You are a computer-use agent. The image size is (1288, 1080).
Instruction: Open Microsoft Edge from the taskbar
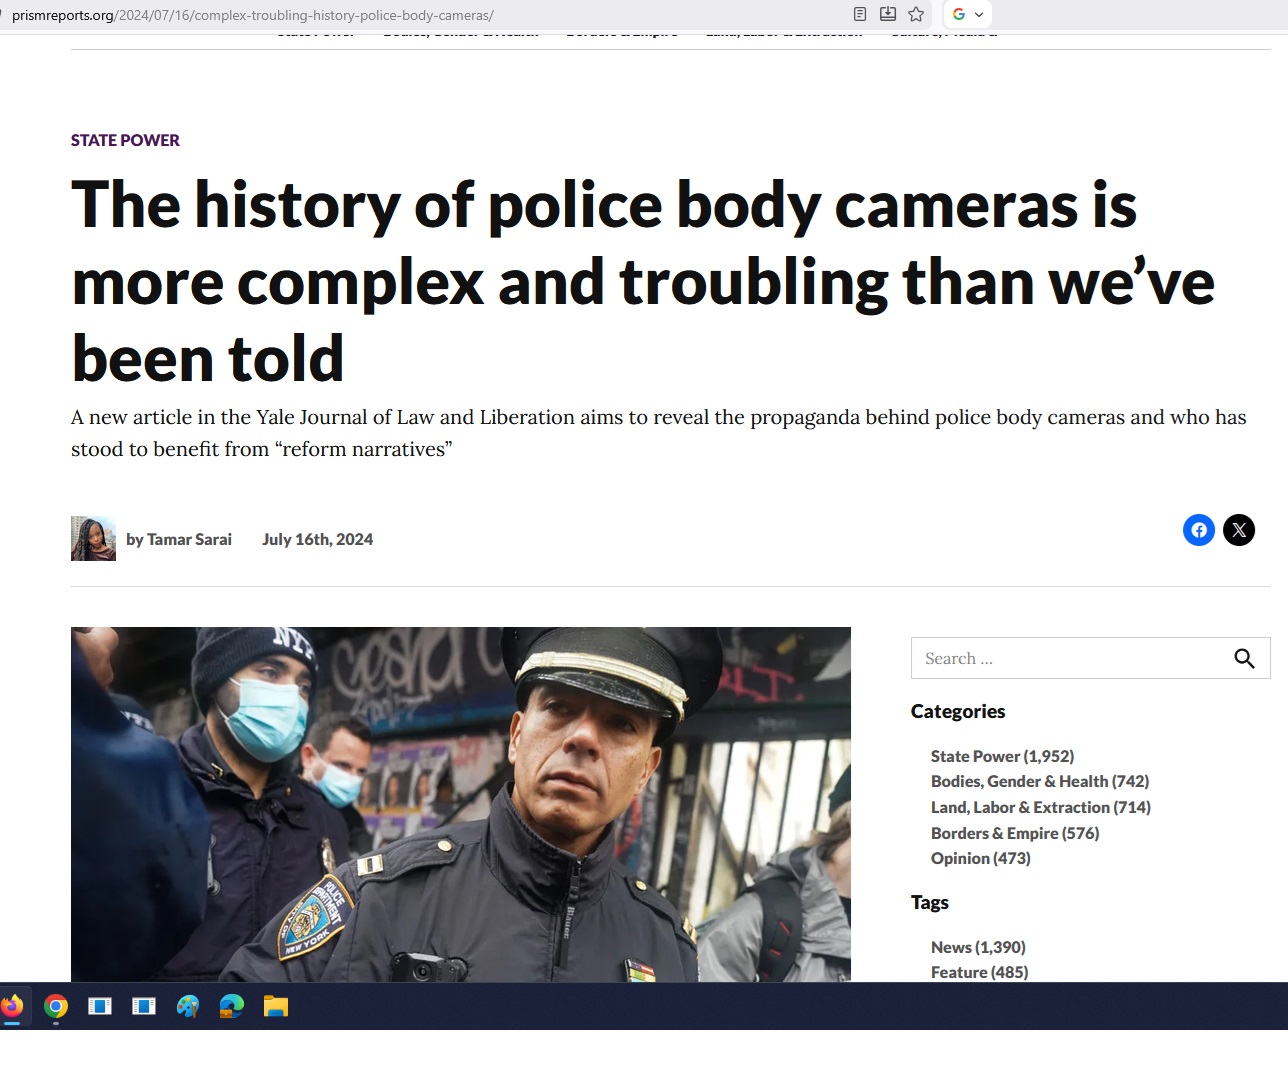232,1006
